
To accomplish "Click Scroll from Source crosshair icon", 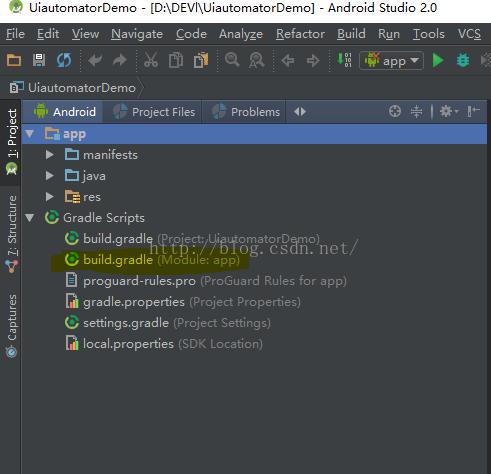I will (395, 111).
